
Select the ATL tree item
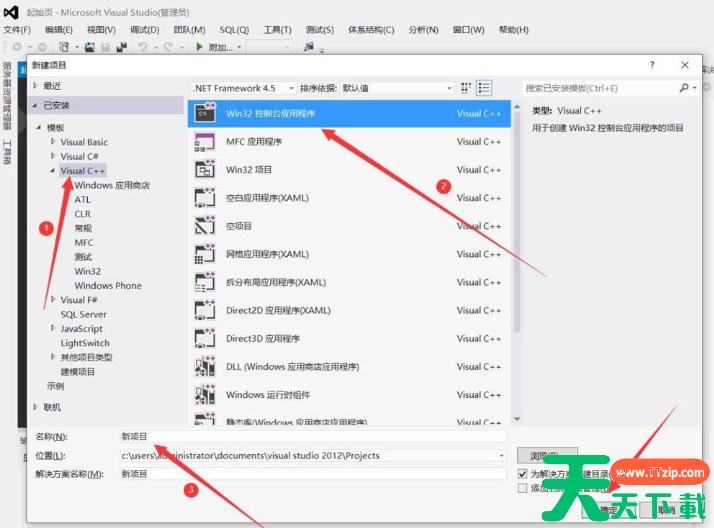(x=82, y=199)
